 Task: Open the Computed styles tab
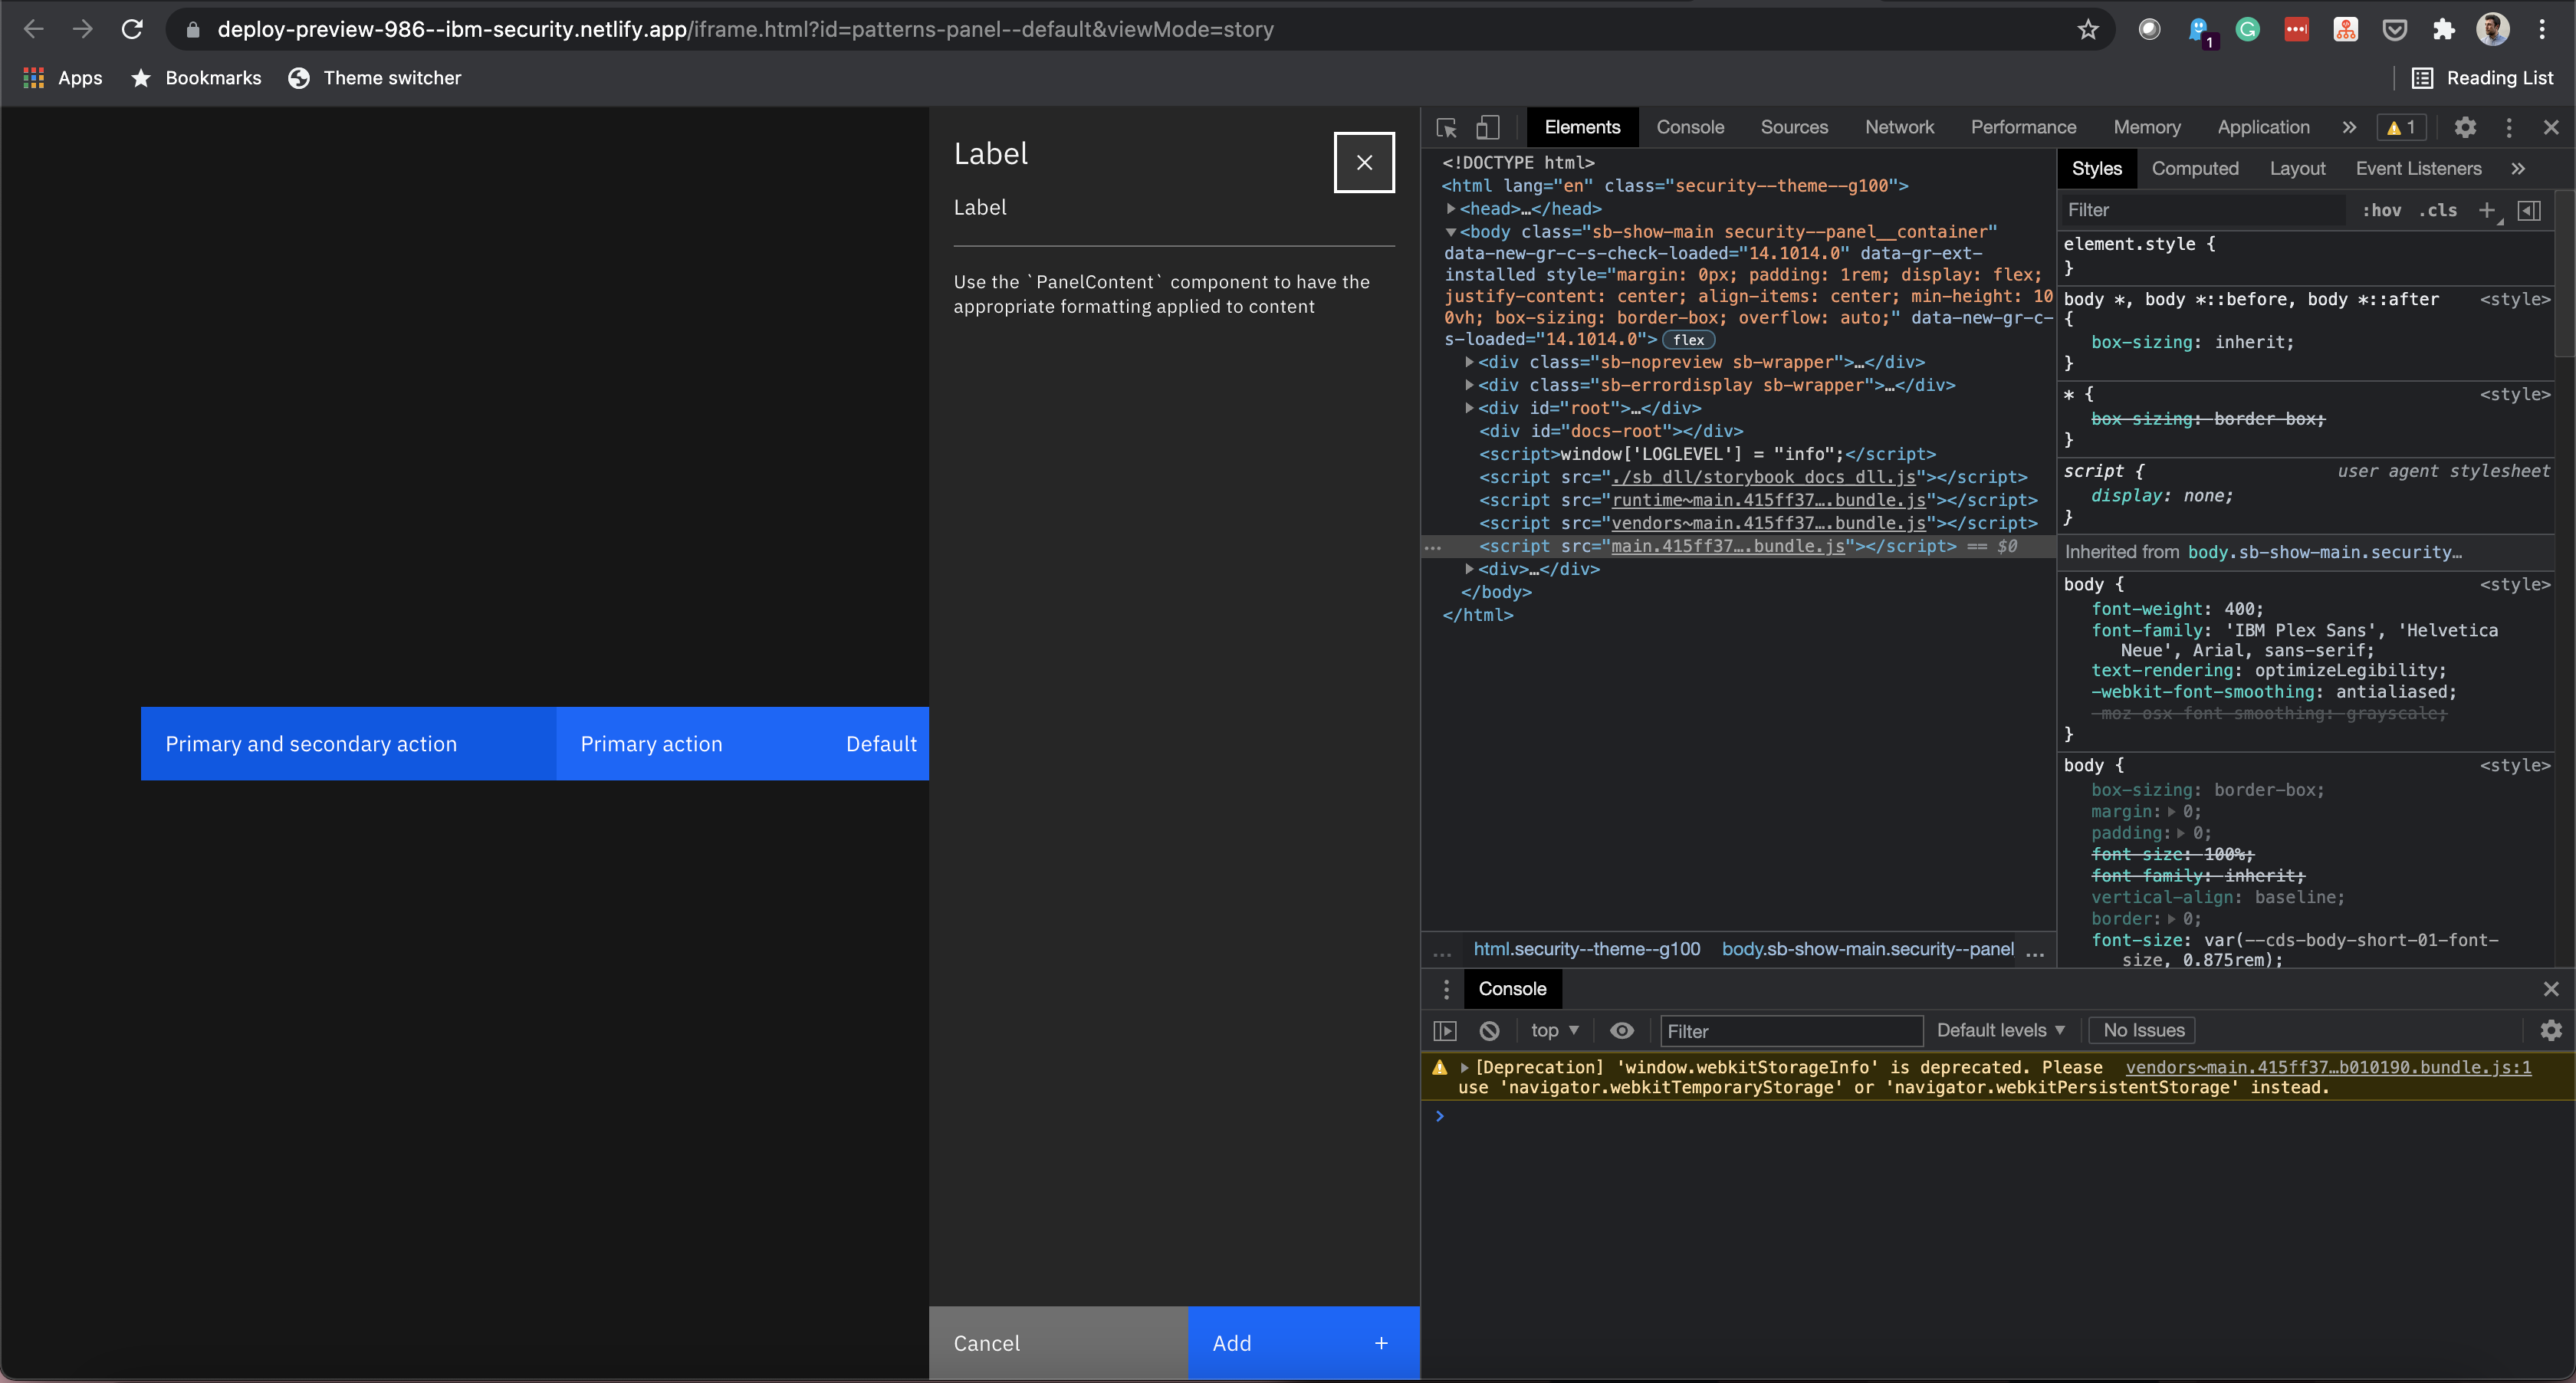(x=2195, y=168)
